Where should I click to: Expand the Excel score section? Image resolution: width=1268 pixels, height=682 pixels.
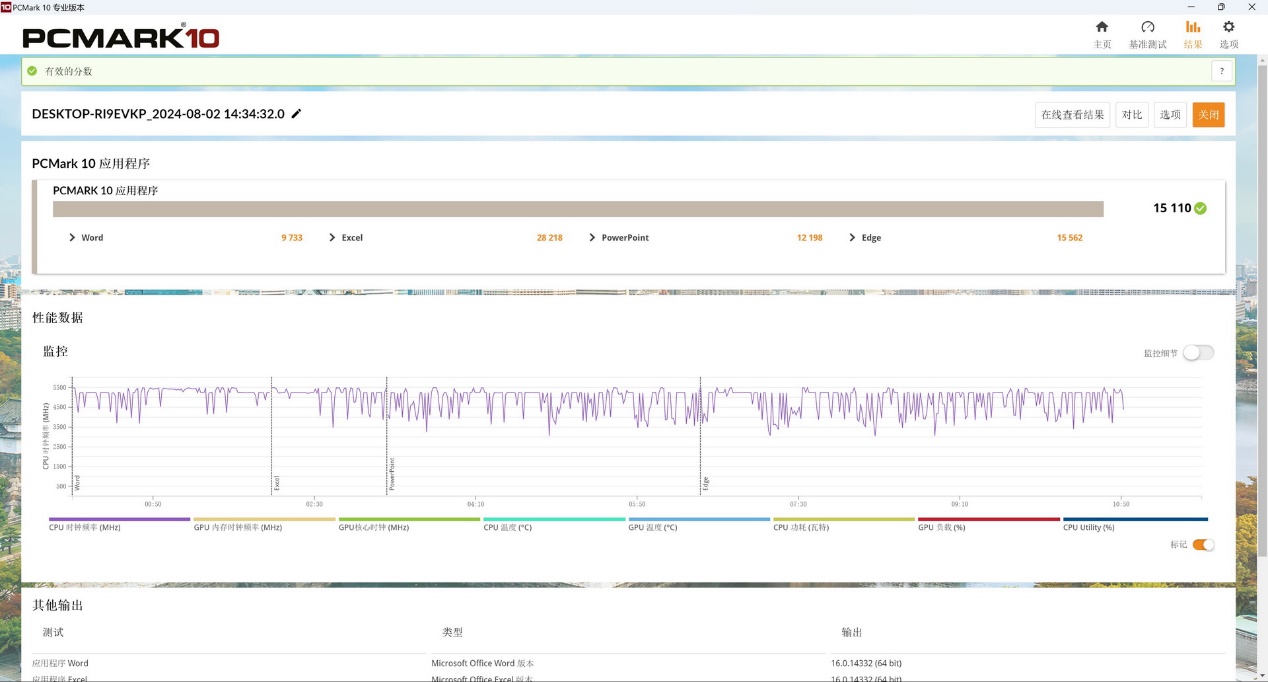(x=333, y=238)
